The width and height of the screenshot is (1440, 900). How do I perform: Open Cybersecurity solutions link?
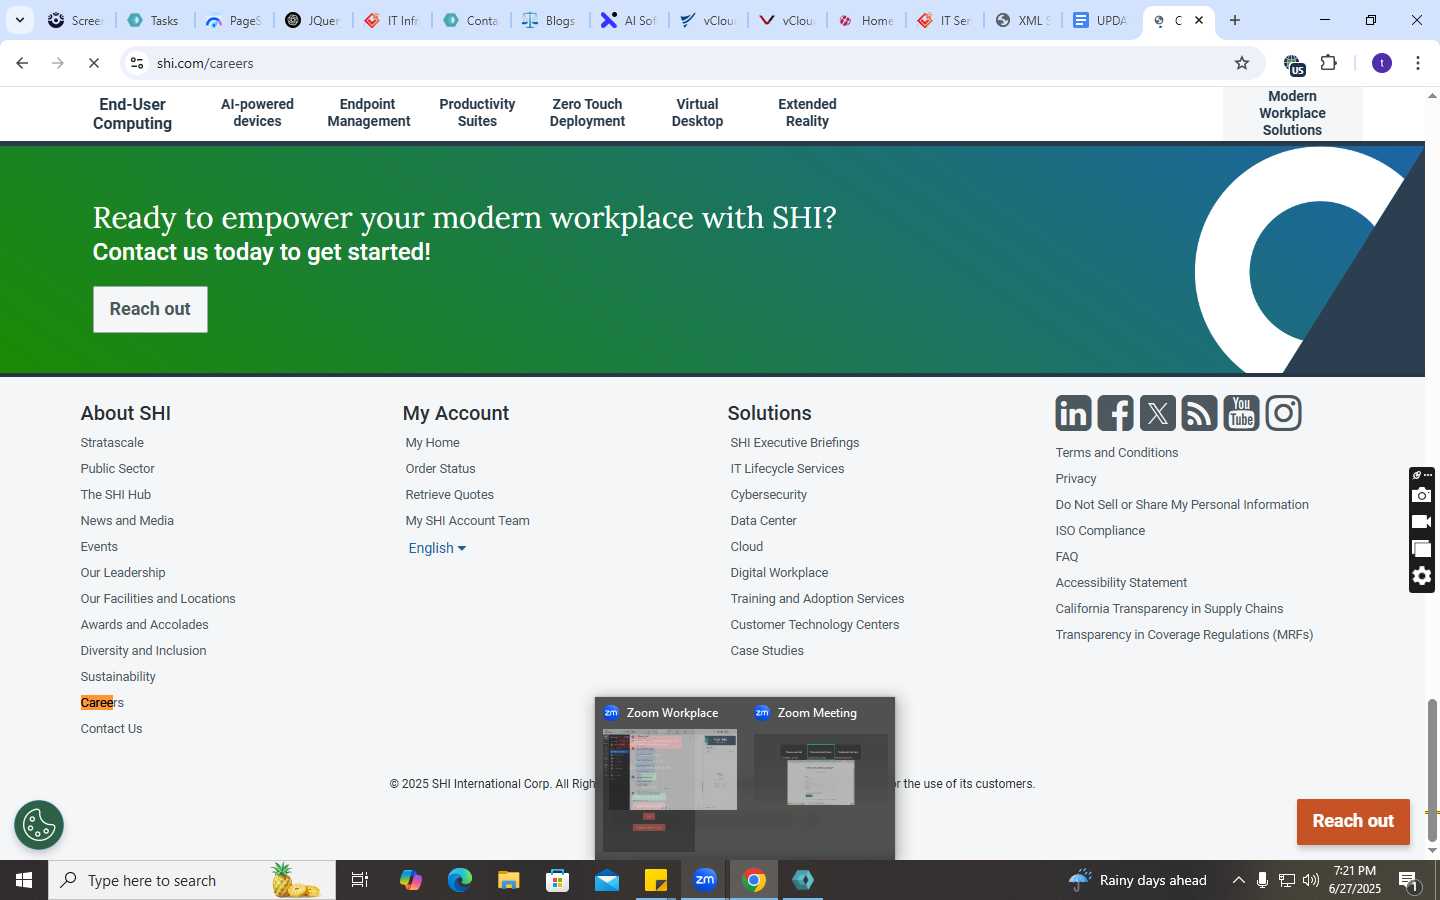[768, 495]
